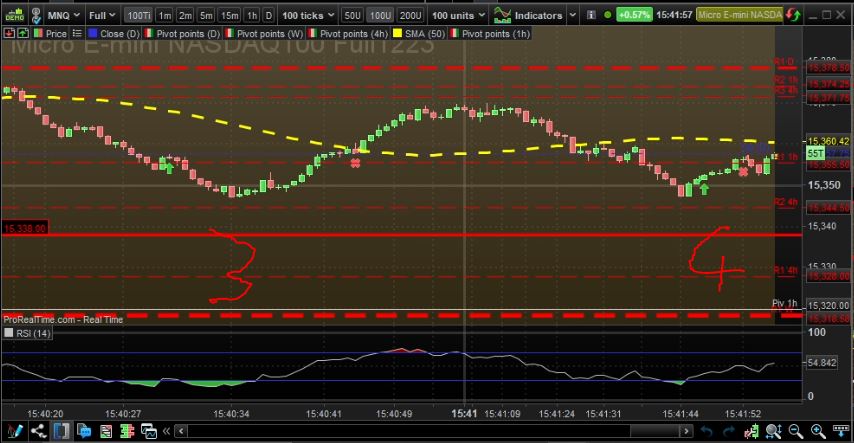Open the chart window layout icon
This screenshot has width=854, height=443.
149,432
